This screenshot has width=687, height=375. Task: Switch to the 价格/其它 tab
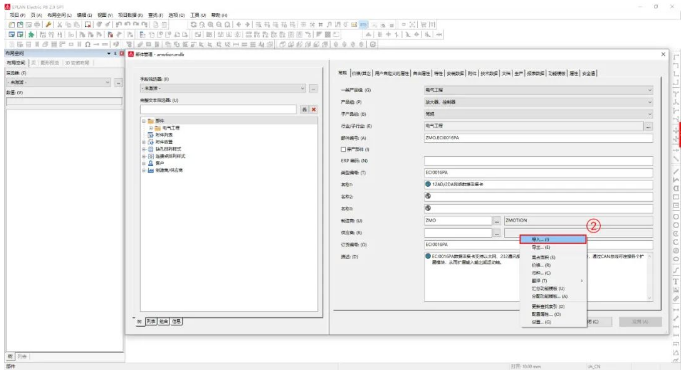(361, 74)
